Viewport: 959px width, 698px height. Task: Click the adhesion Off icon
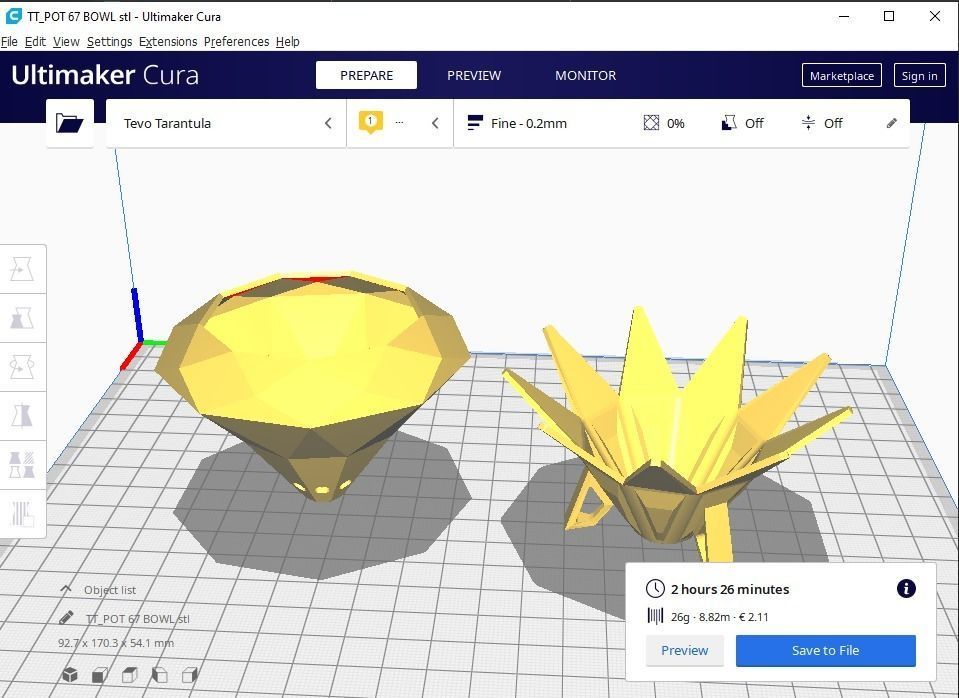tap(808, 123)
